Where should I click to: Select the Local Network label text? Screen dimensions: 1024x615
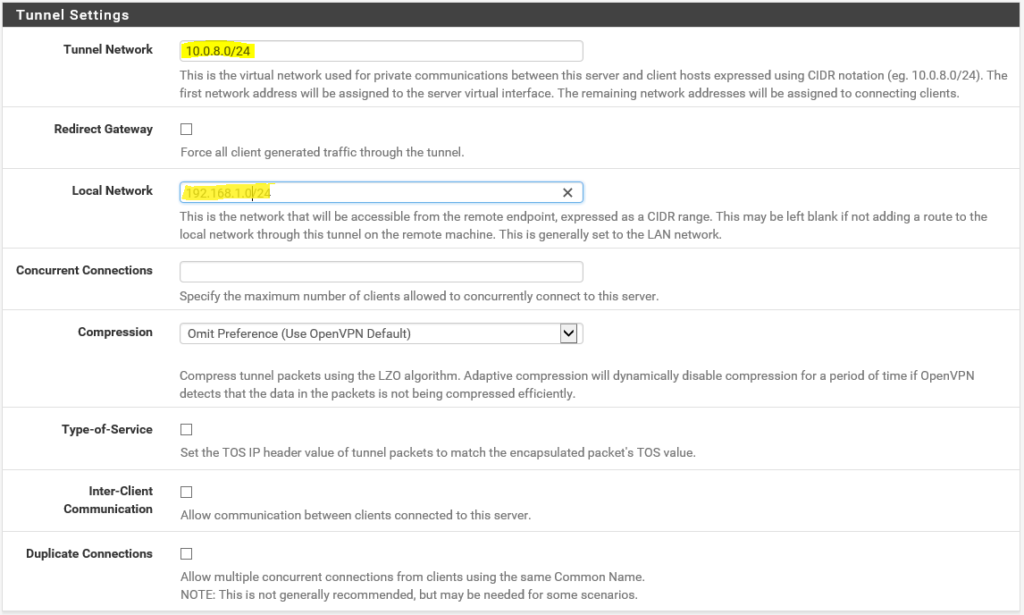click(112, 191)
